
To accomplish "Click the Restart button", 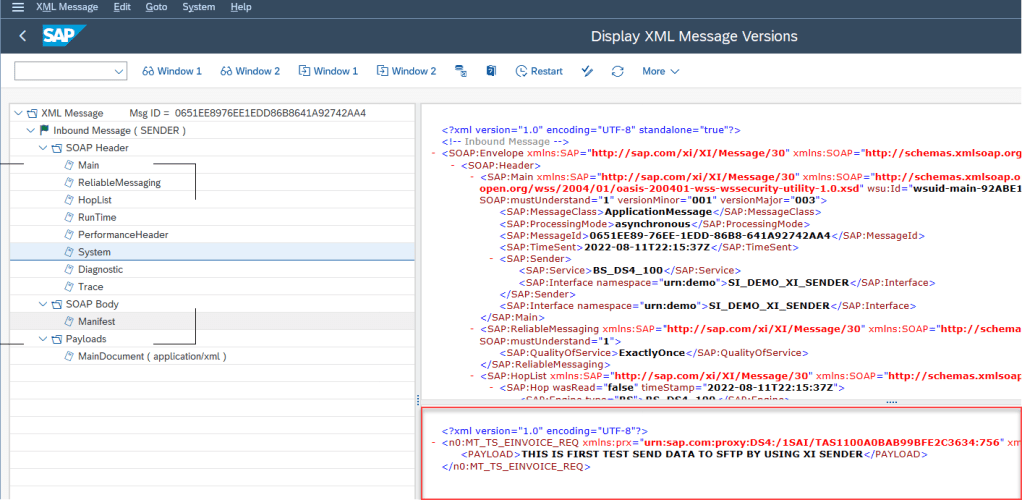I will (539, 71).
